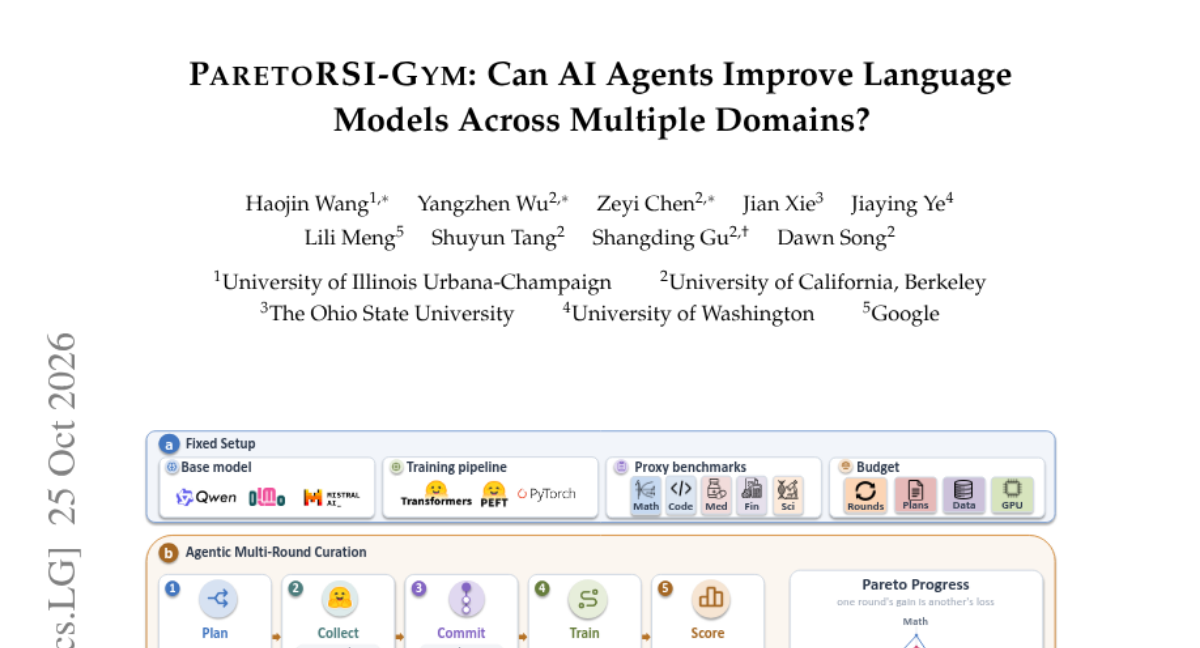Click the 'Budget' label

click(x=878, y=467)
